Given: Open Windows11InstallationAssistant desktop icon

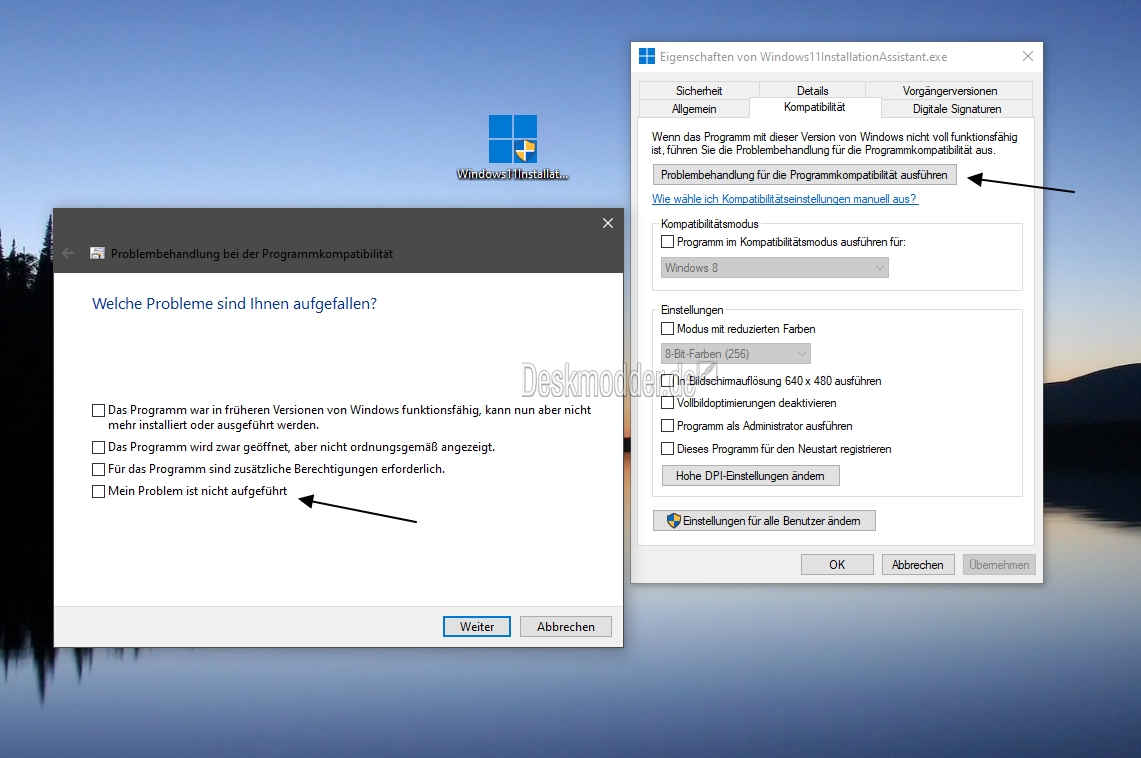Looking at the screenshot, I should (512, 147).
